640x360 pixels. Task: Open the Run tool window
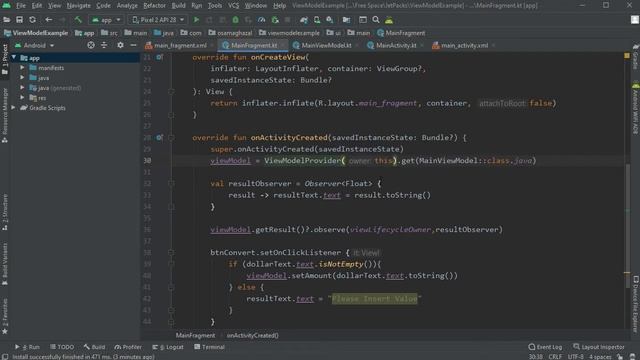click(x=27, y=347)
